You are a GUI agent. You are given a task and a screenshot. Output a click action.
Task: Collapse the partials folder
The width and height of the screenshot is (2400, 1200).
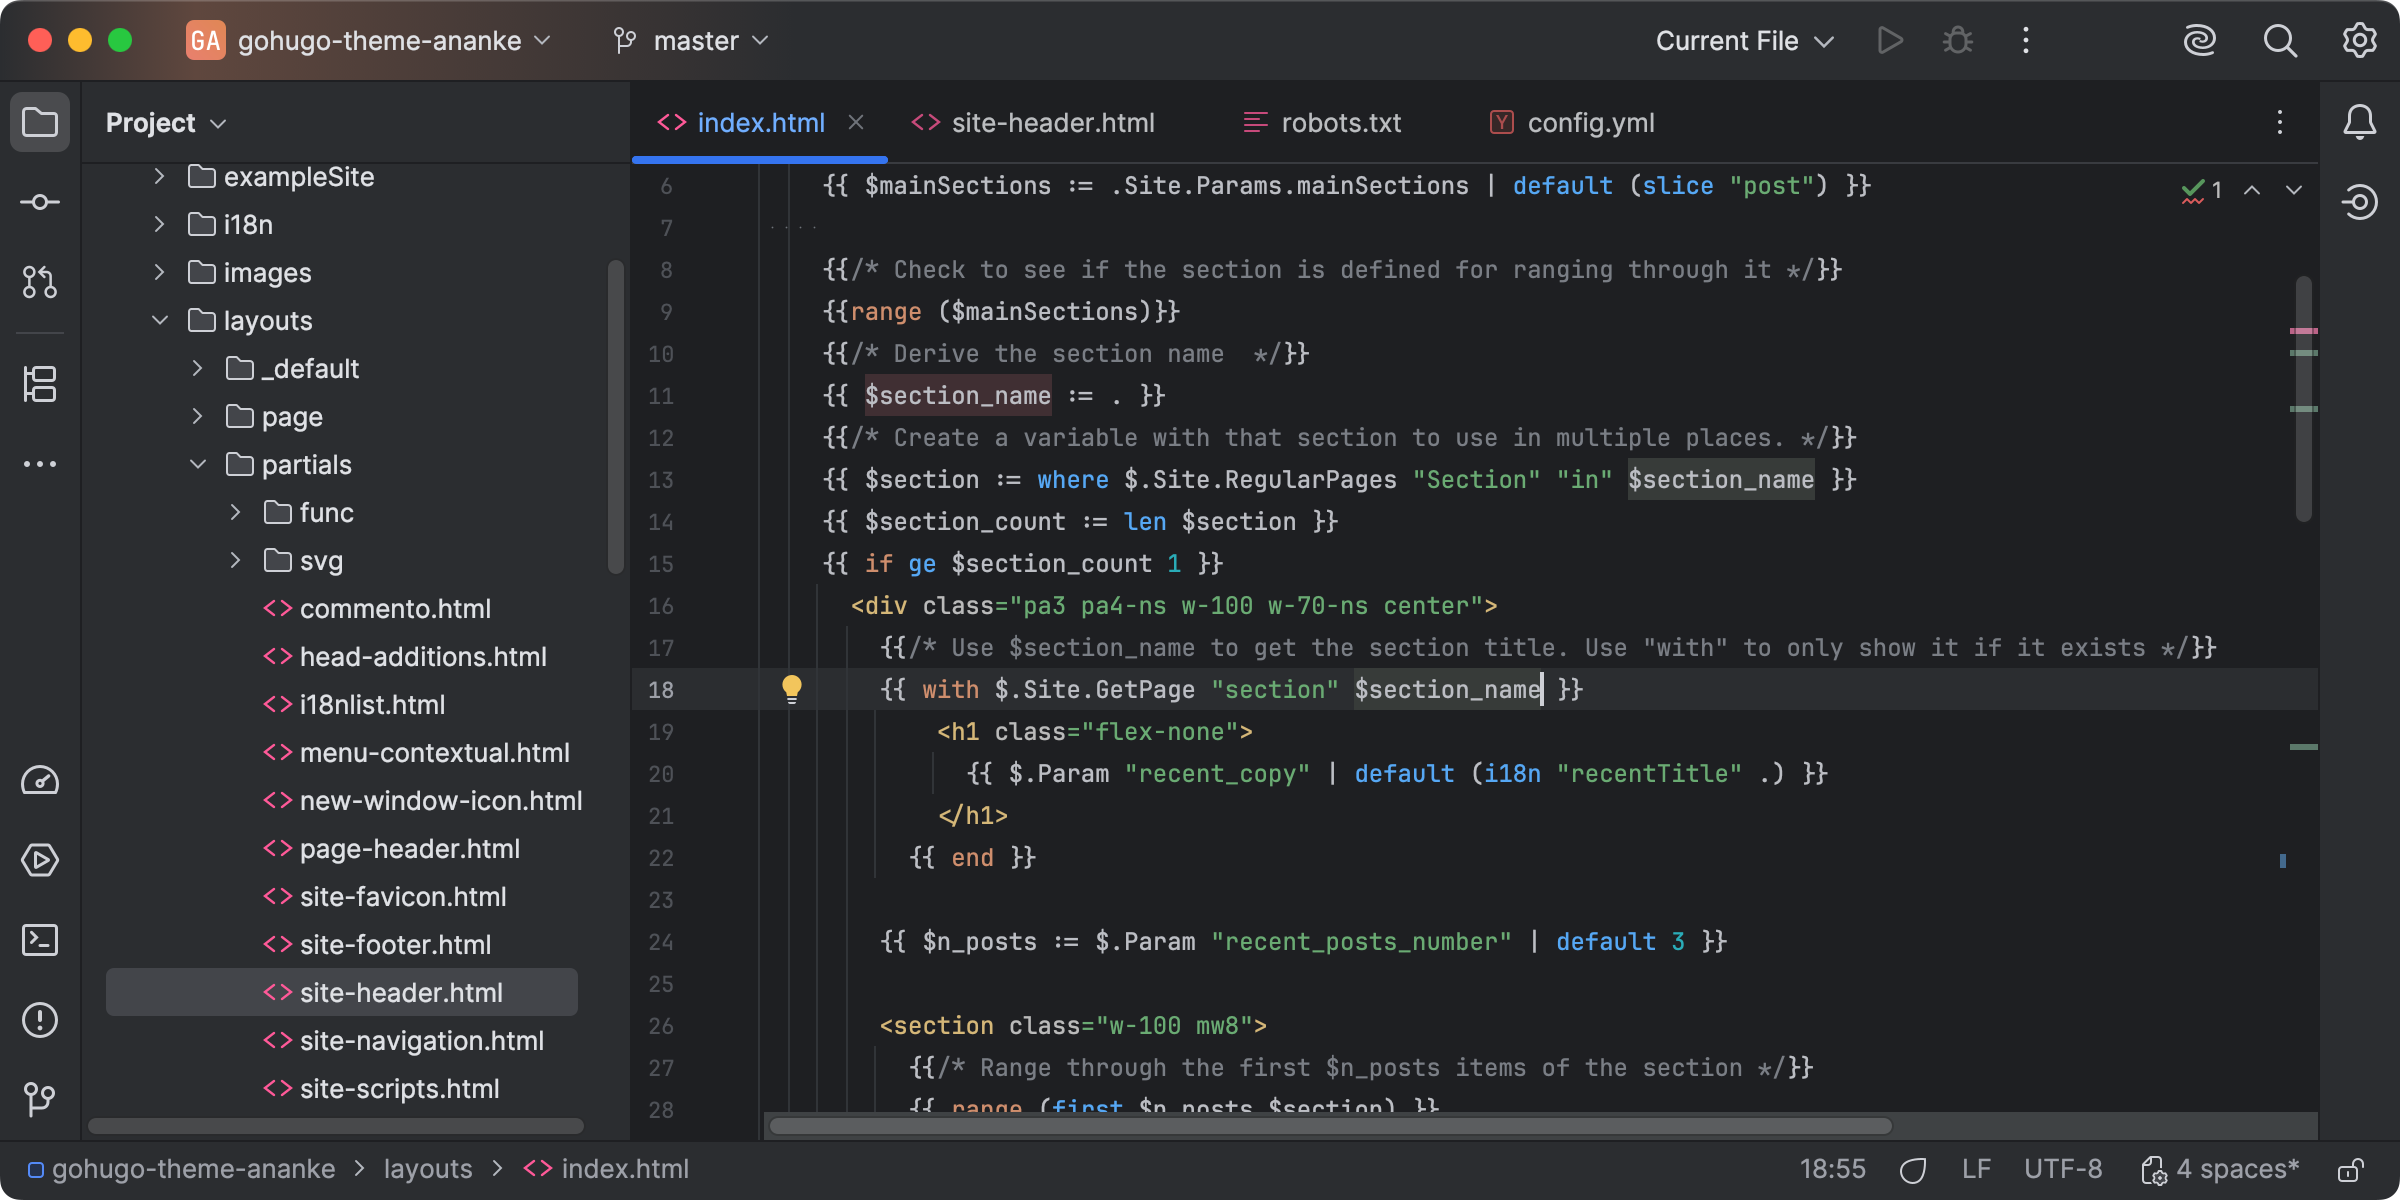coord(197,464)
